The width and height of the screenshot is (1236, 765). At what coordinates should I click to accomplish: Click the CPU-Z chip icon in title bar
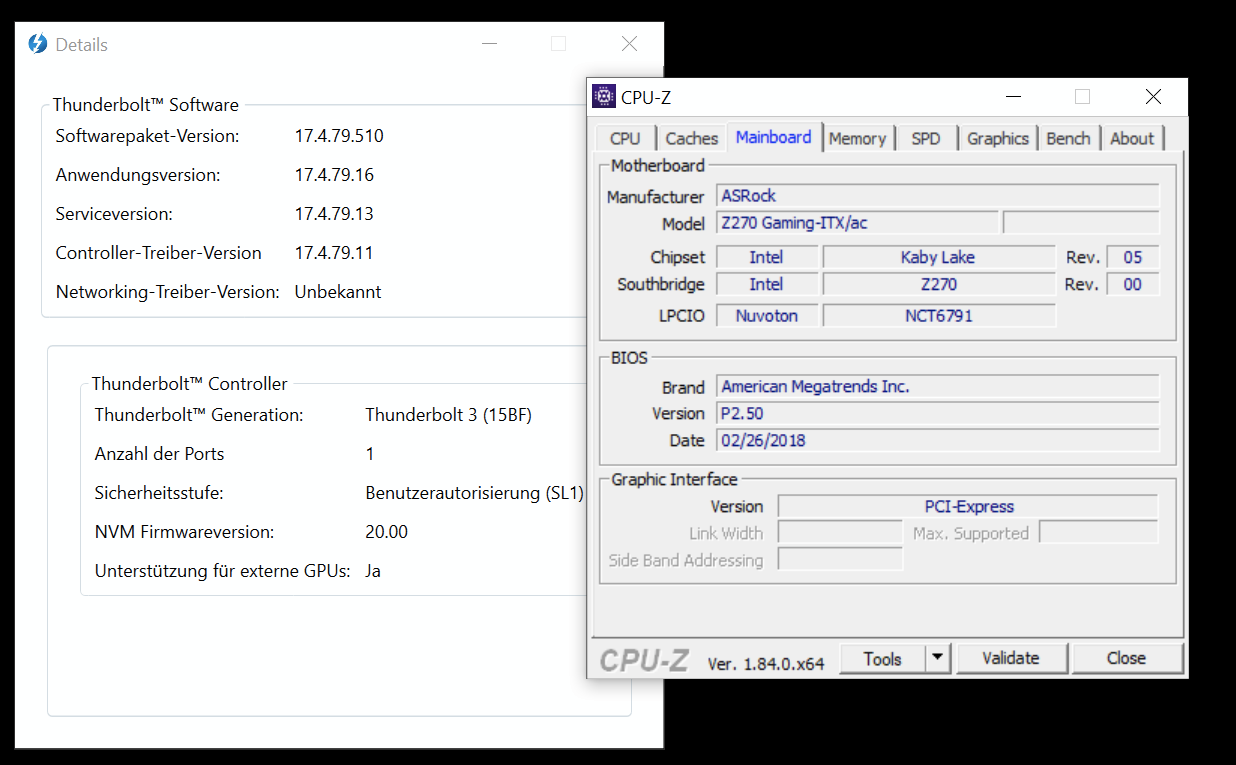tap(604, 96)
